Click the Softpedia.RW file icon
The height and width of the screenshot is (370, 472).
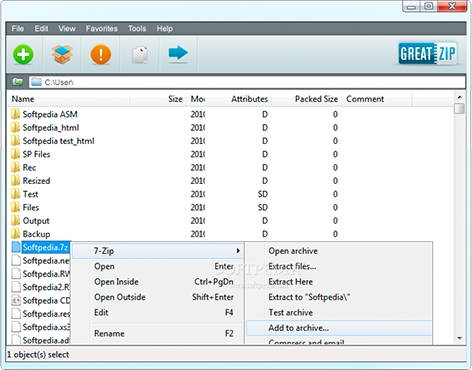[16, 274]
